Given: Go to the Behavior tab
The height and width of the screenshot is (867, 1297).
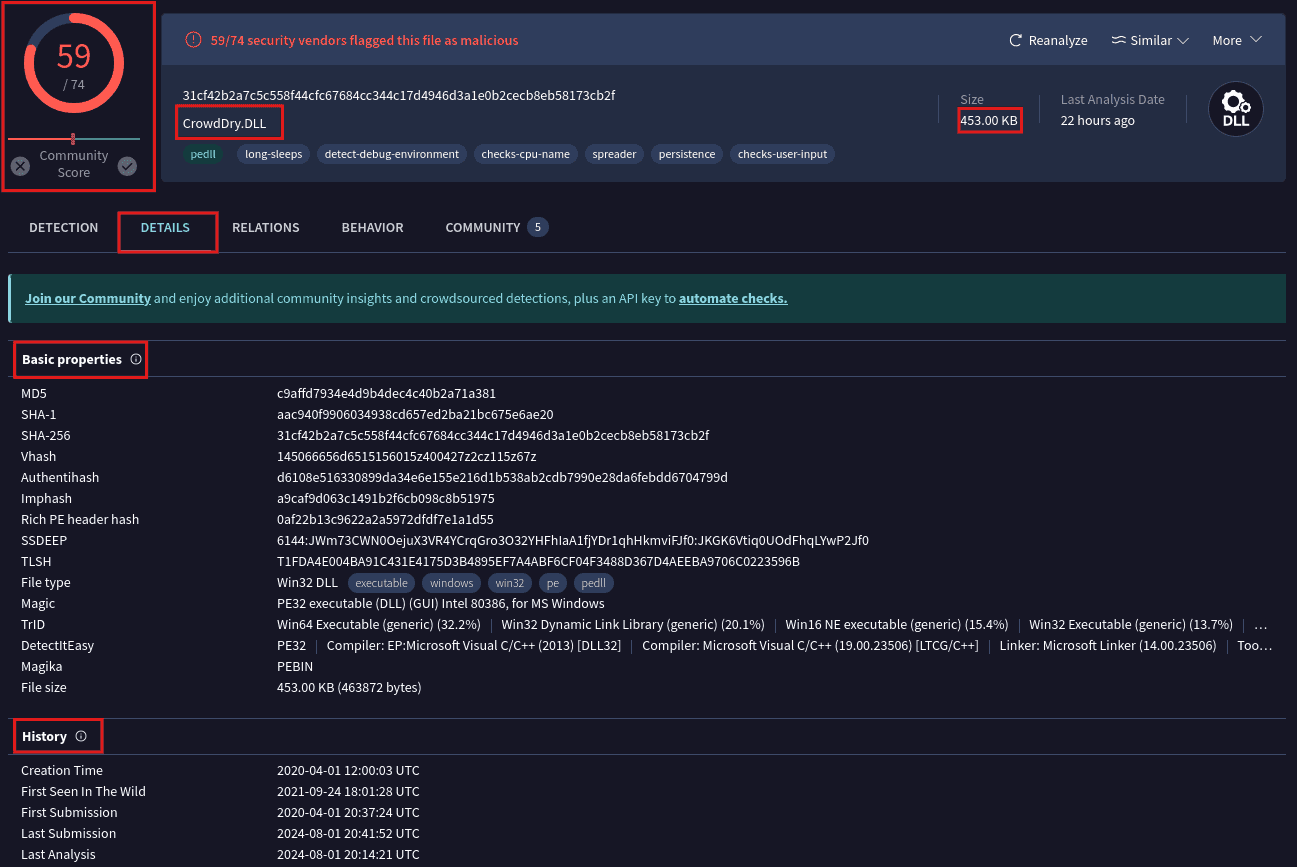Looking at the screenshot, I should click(x=372, y=227).
